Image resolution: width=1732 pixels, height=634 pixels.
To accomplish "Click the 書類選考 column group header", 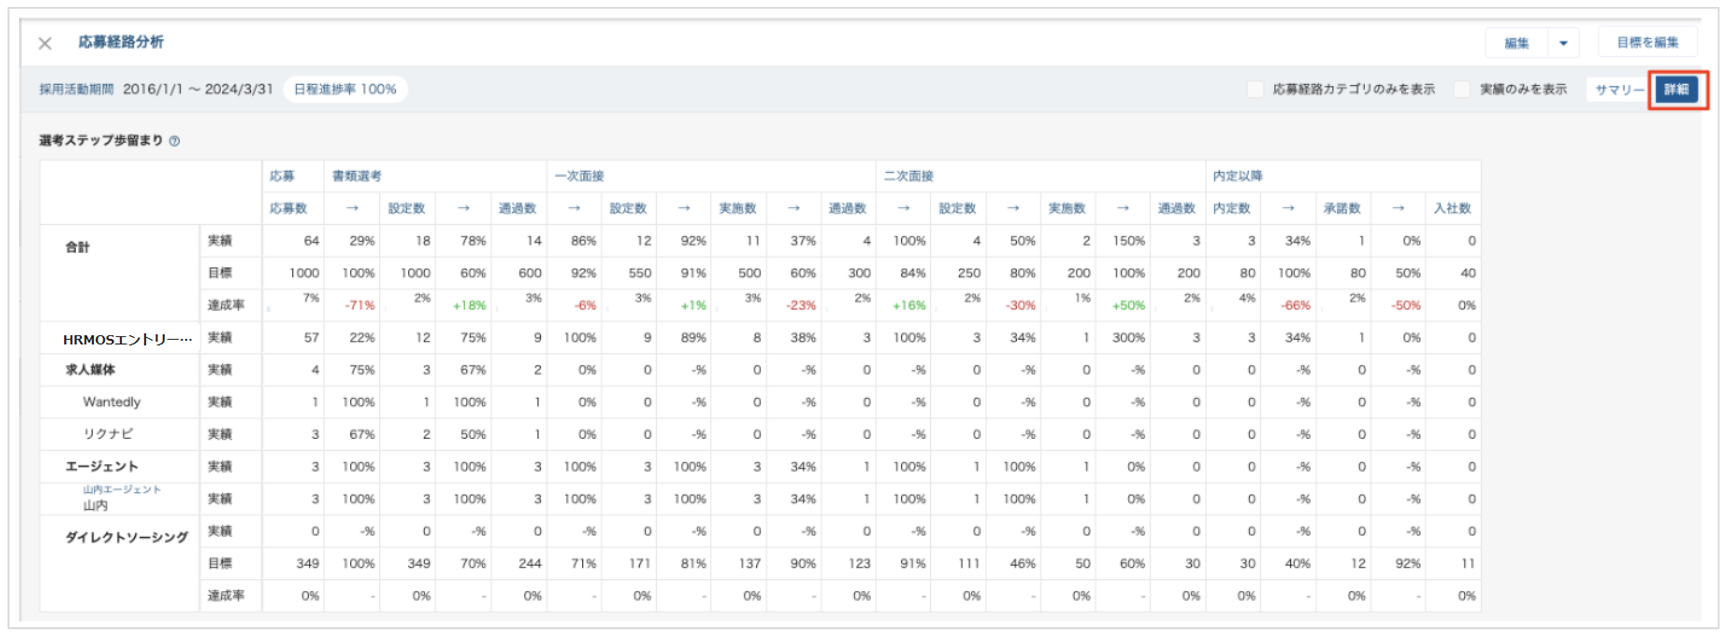I will coord(357,176).
